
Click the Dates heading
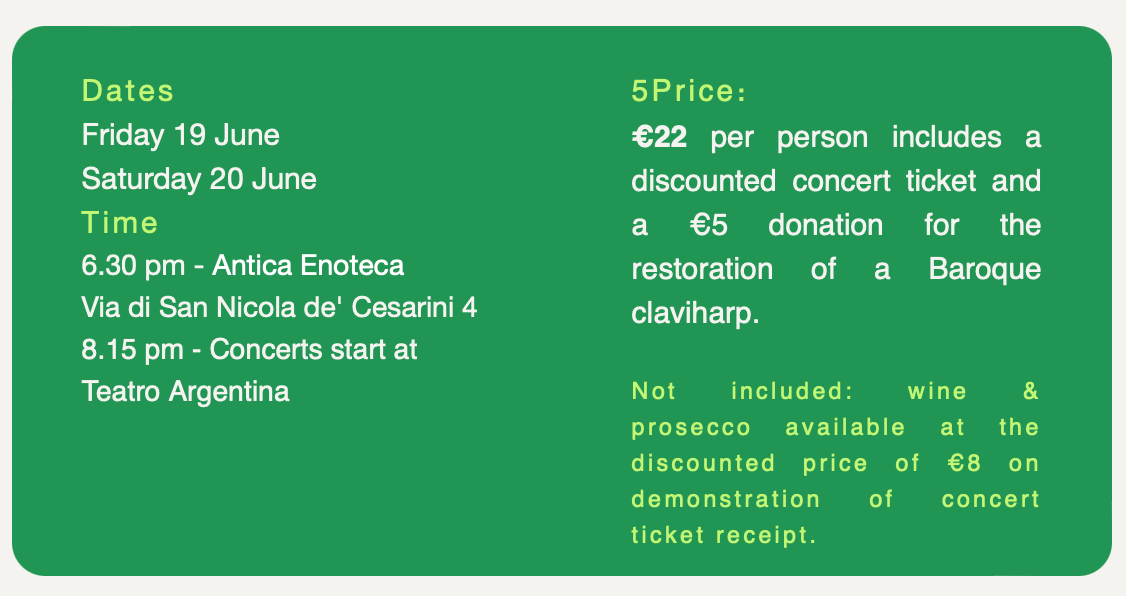128,91
